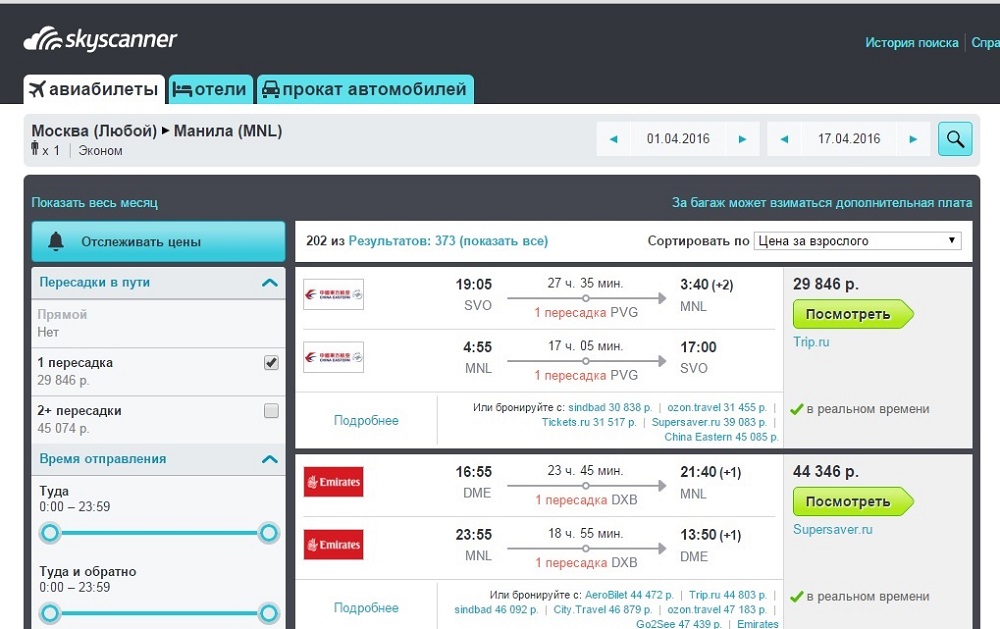Uncheck the '1 пересадка' checkbox

[x=271, y=362]
